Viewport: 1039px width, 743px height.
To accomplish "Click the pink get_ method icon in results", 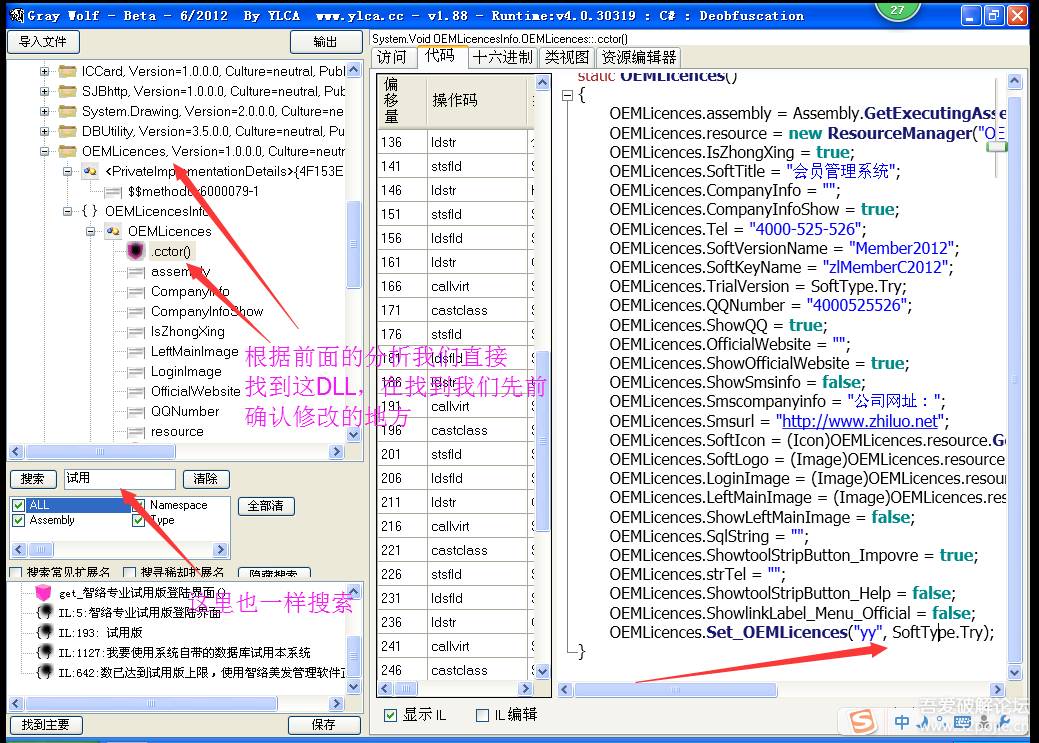I will click(x=43, y=593).
